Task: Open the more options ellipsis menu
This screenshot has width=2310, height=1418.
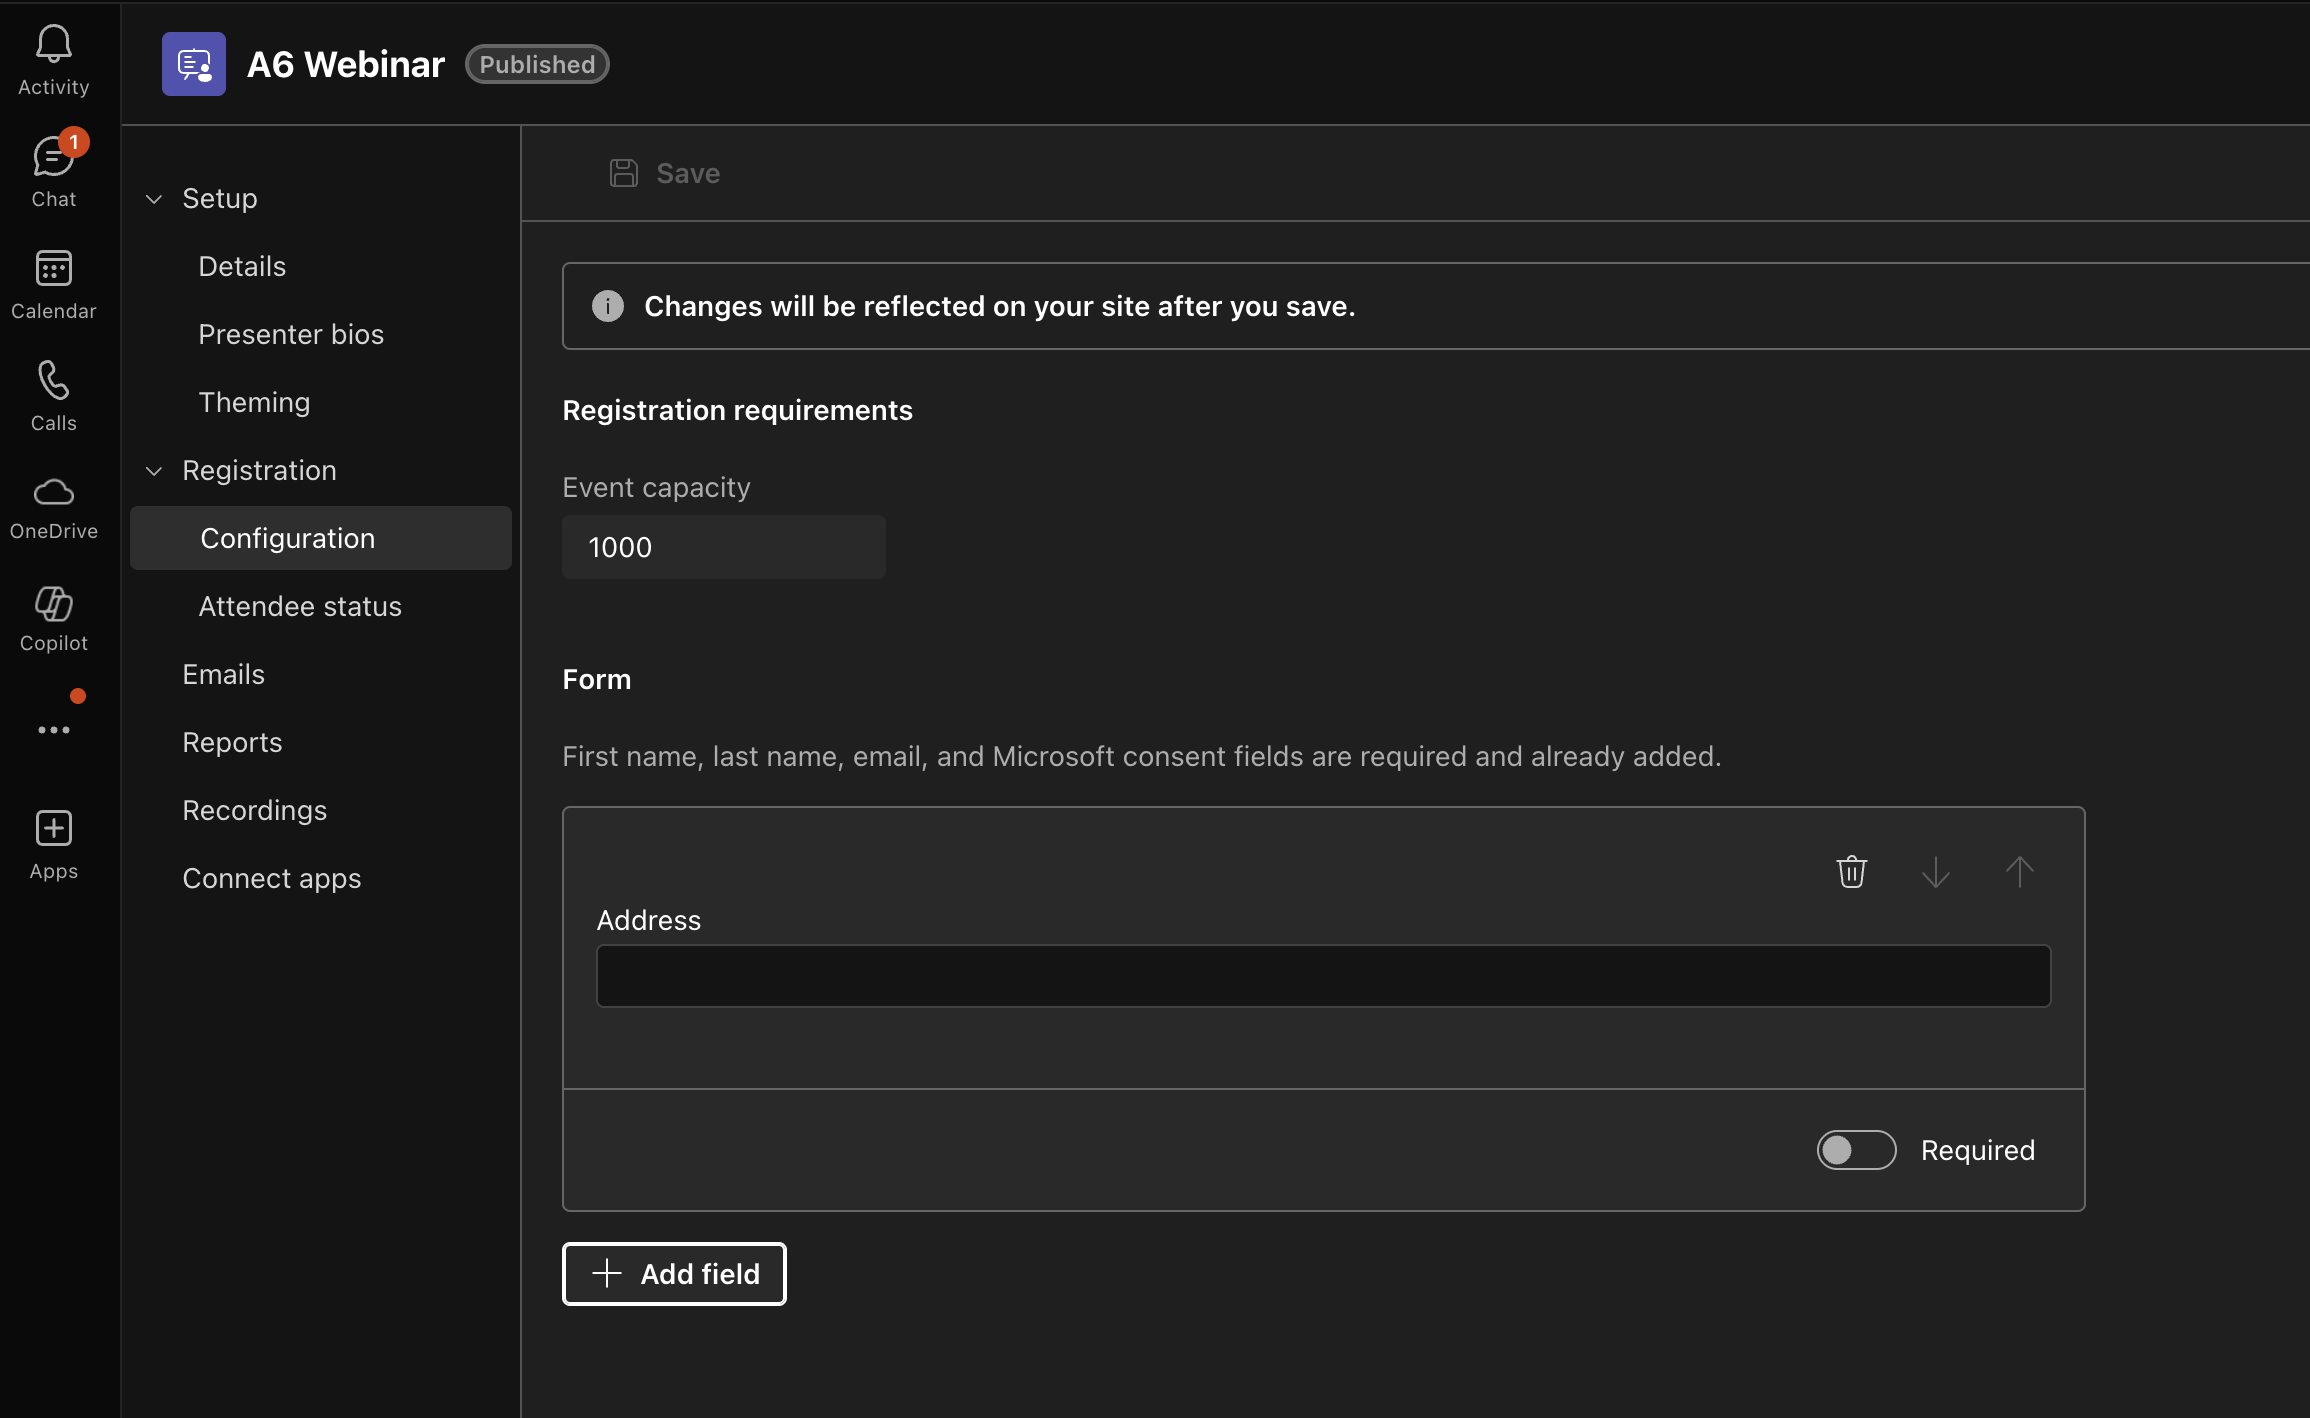Action: click(x=53, y=729)
